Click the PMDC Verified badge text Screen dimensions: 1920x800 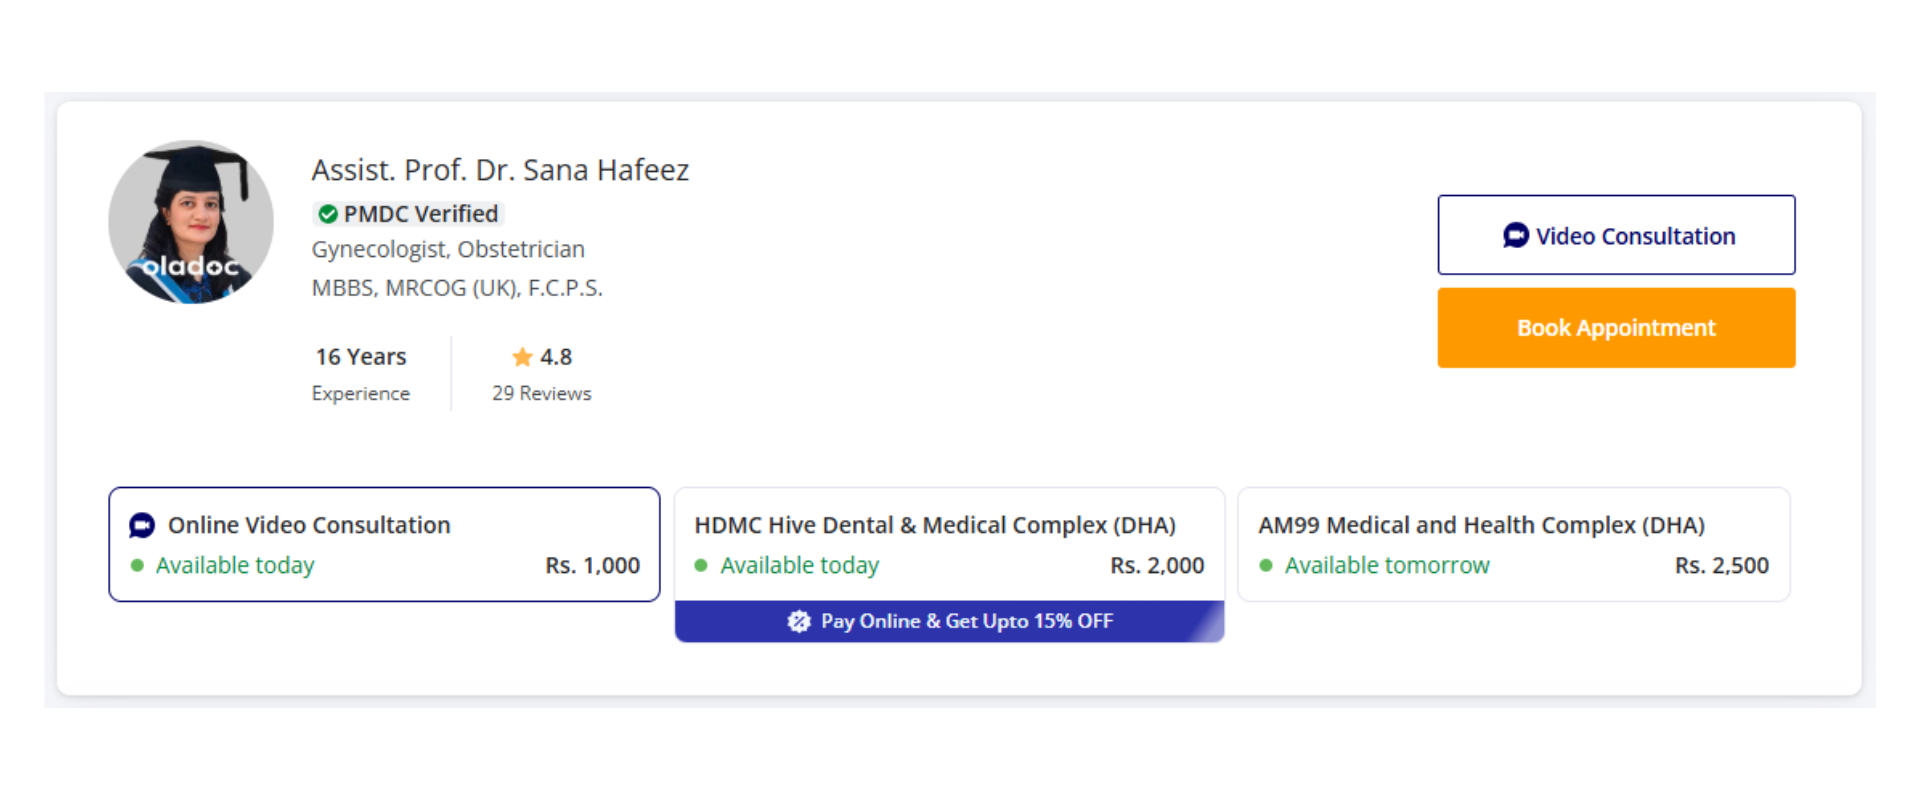[420, 214]
